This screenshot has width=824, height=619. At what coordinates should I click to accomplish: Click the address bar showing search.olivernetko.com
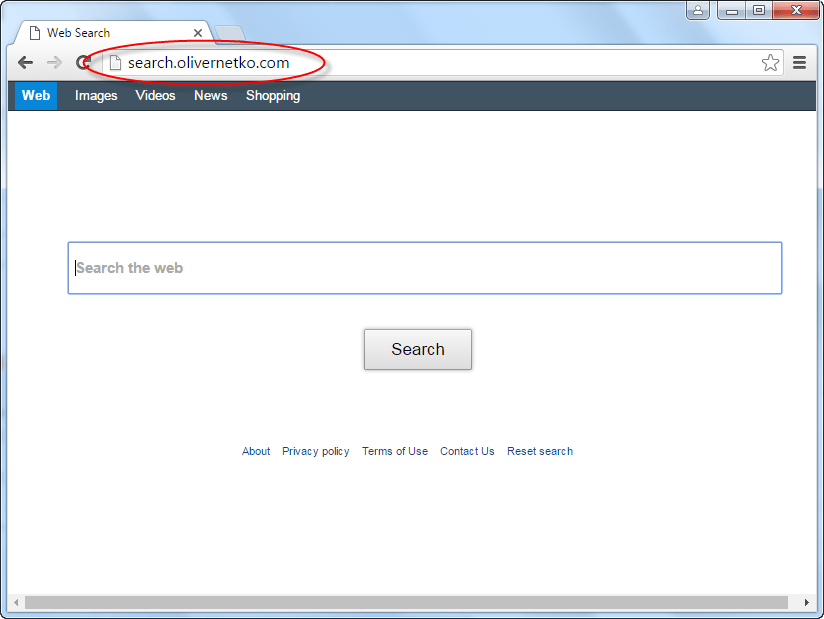[x=441, y=63]
